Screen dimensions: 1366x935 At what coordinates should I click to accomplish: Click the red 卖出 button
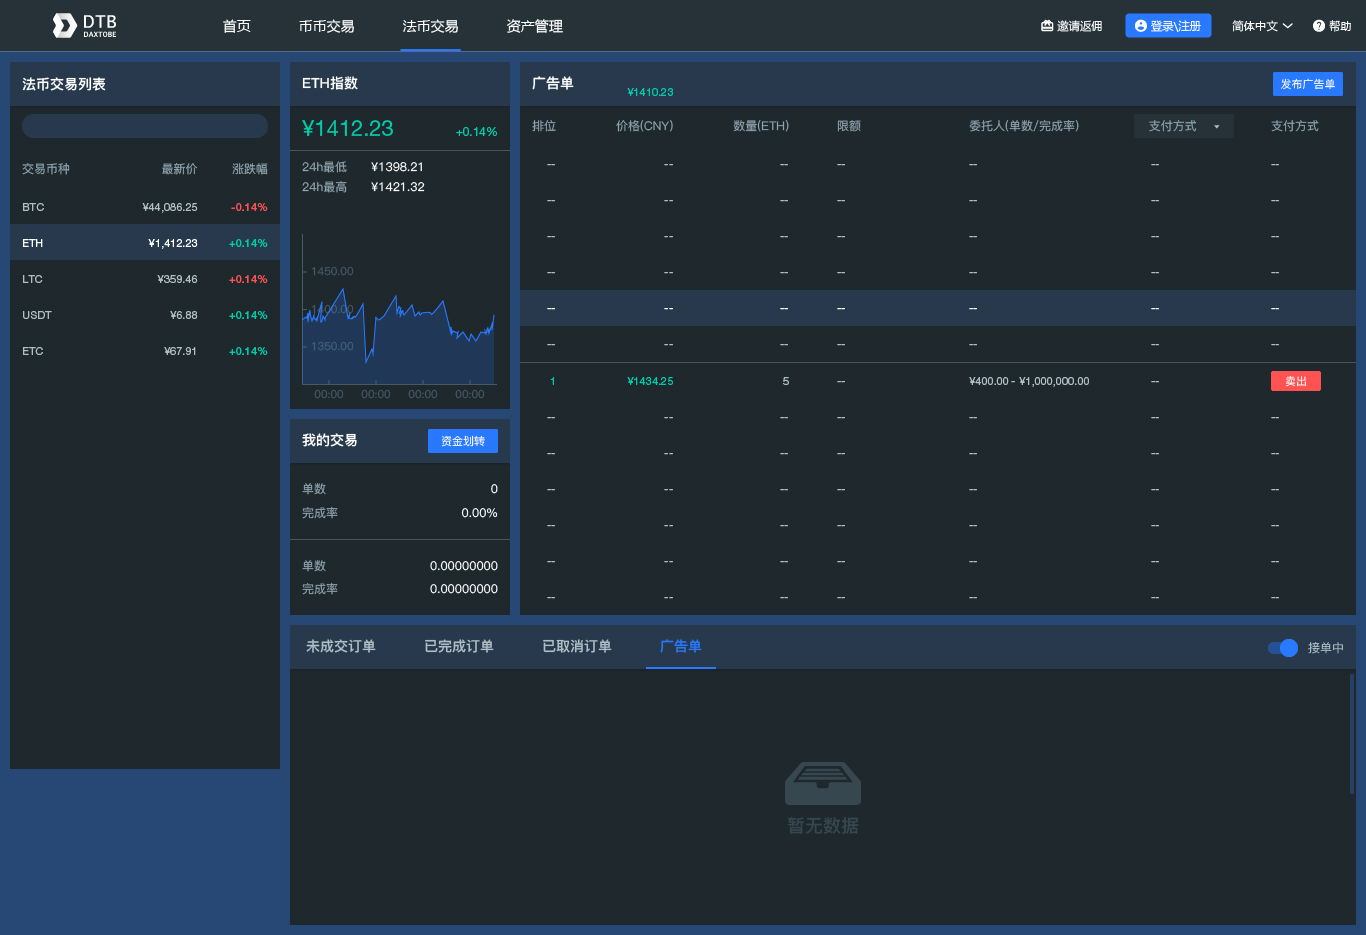click(x=1296, y=381)
